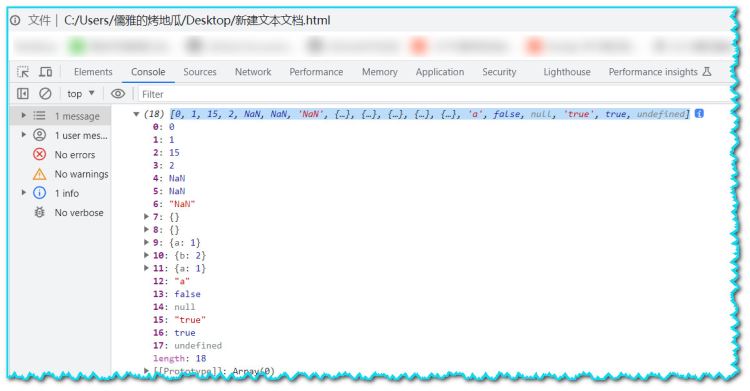Open live expression eye icon
Screen dimensions: 750x391
coord(118,94)
